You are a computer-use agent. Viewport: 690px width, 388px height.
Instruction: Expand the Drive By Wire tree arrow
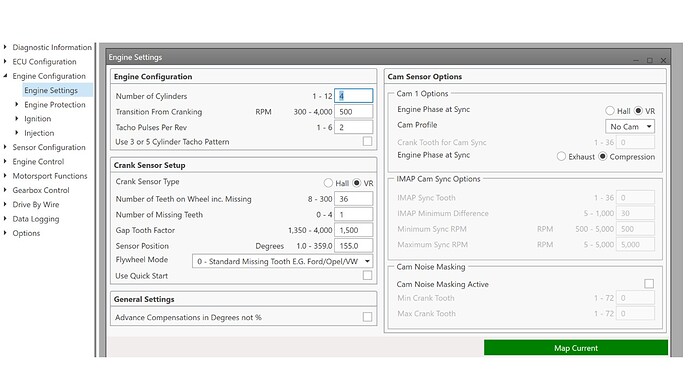[5, 204]
